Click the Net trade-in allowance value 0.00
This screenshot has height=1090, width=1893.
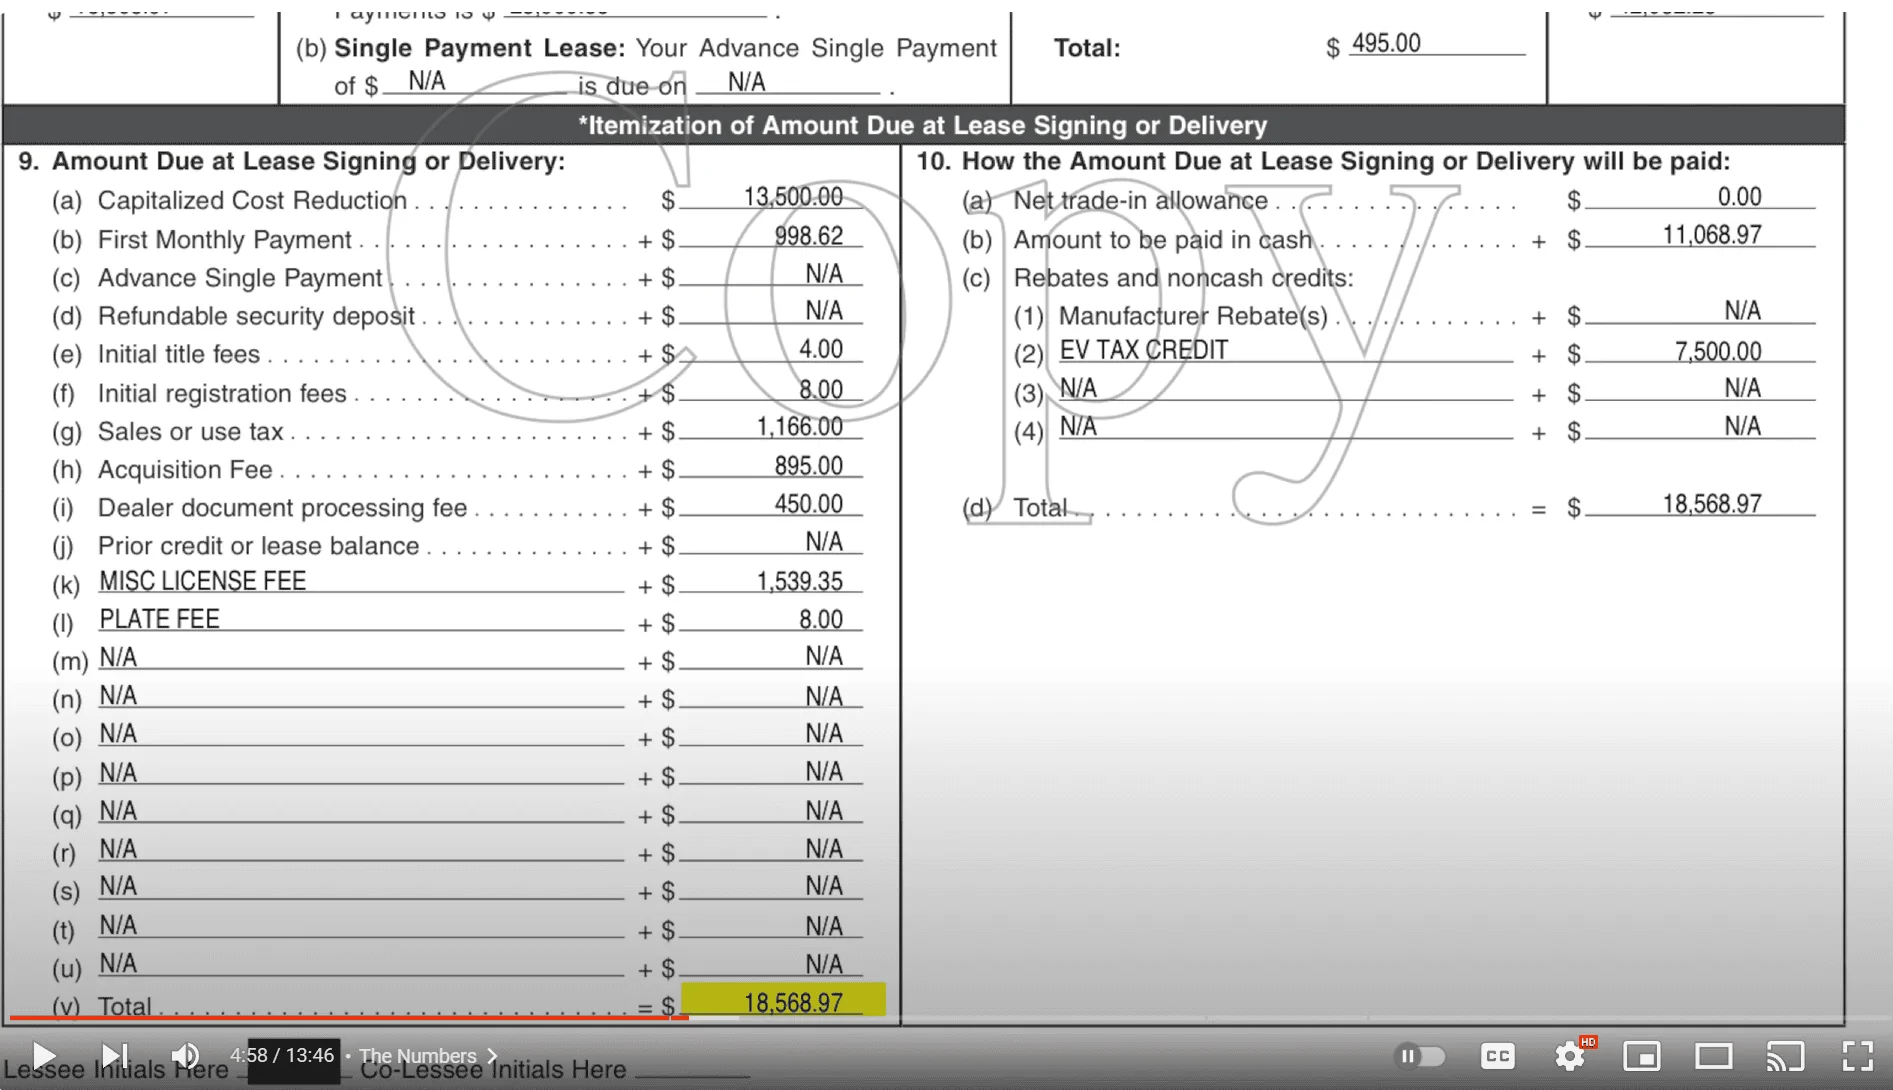tap(1740, 197)
